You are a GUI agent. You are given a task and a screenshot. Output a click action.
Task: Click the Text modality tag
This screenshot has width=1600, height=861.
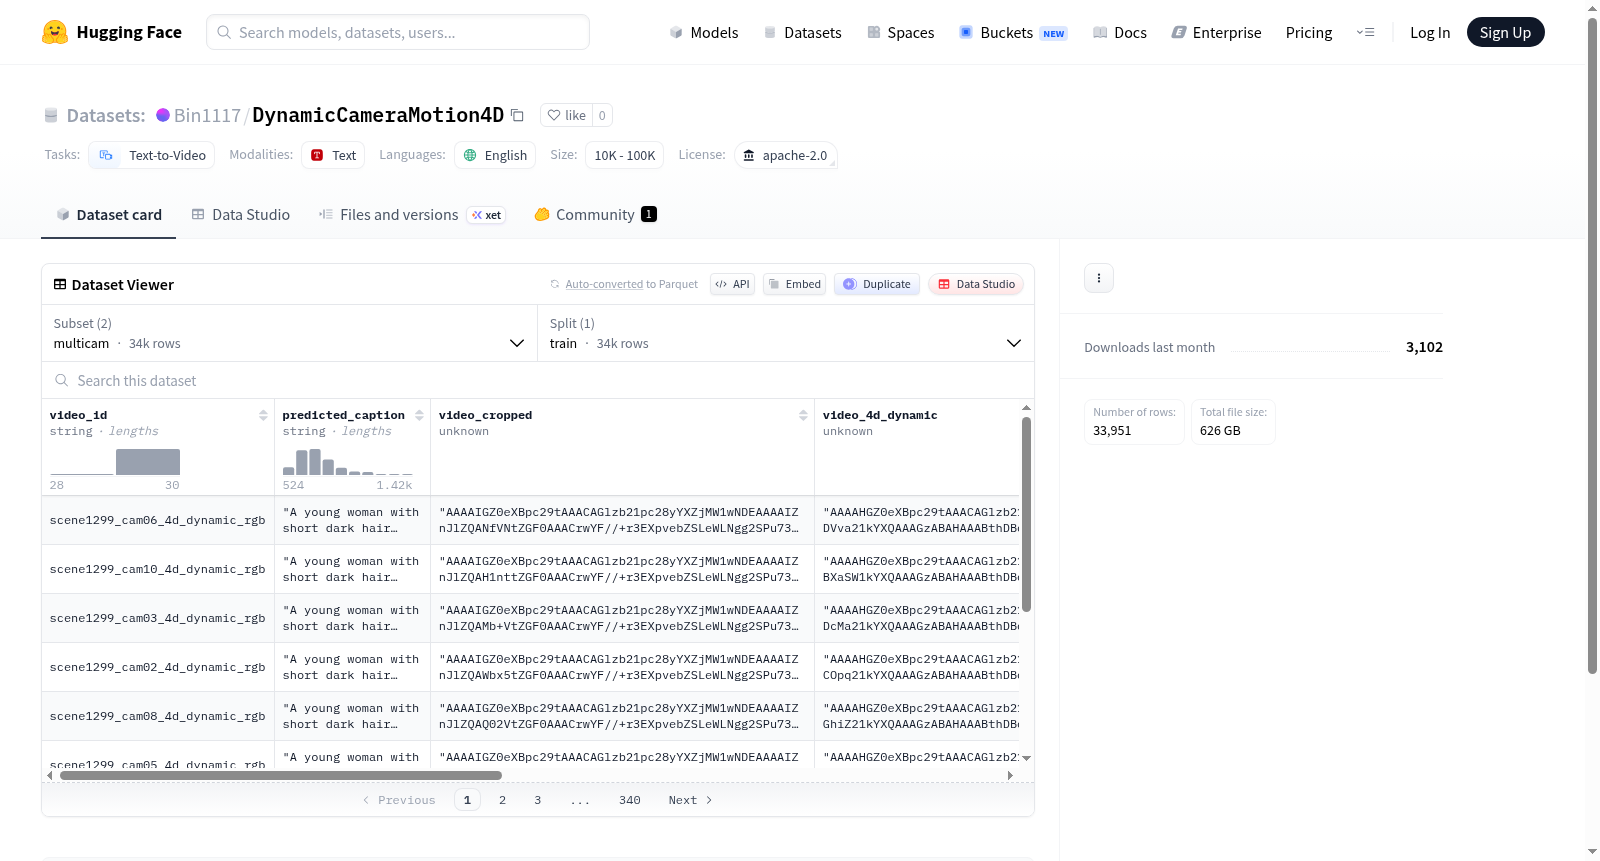point(333,155)
